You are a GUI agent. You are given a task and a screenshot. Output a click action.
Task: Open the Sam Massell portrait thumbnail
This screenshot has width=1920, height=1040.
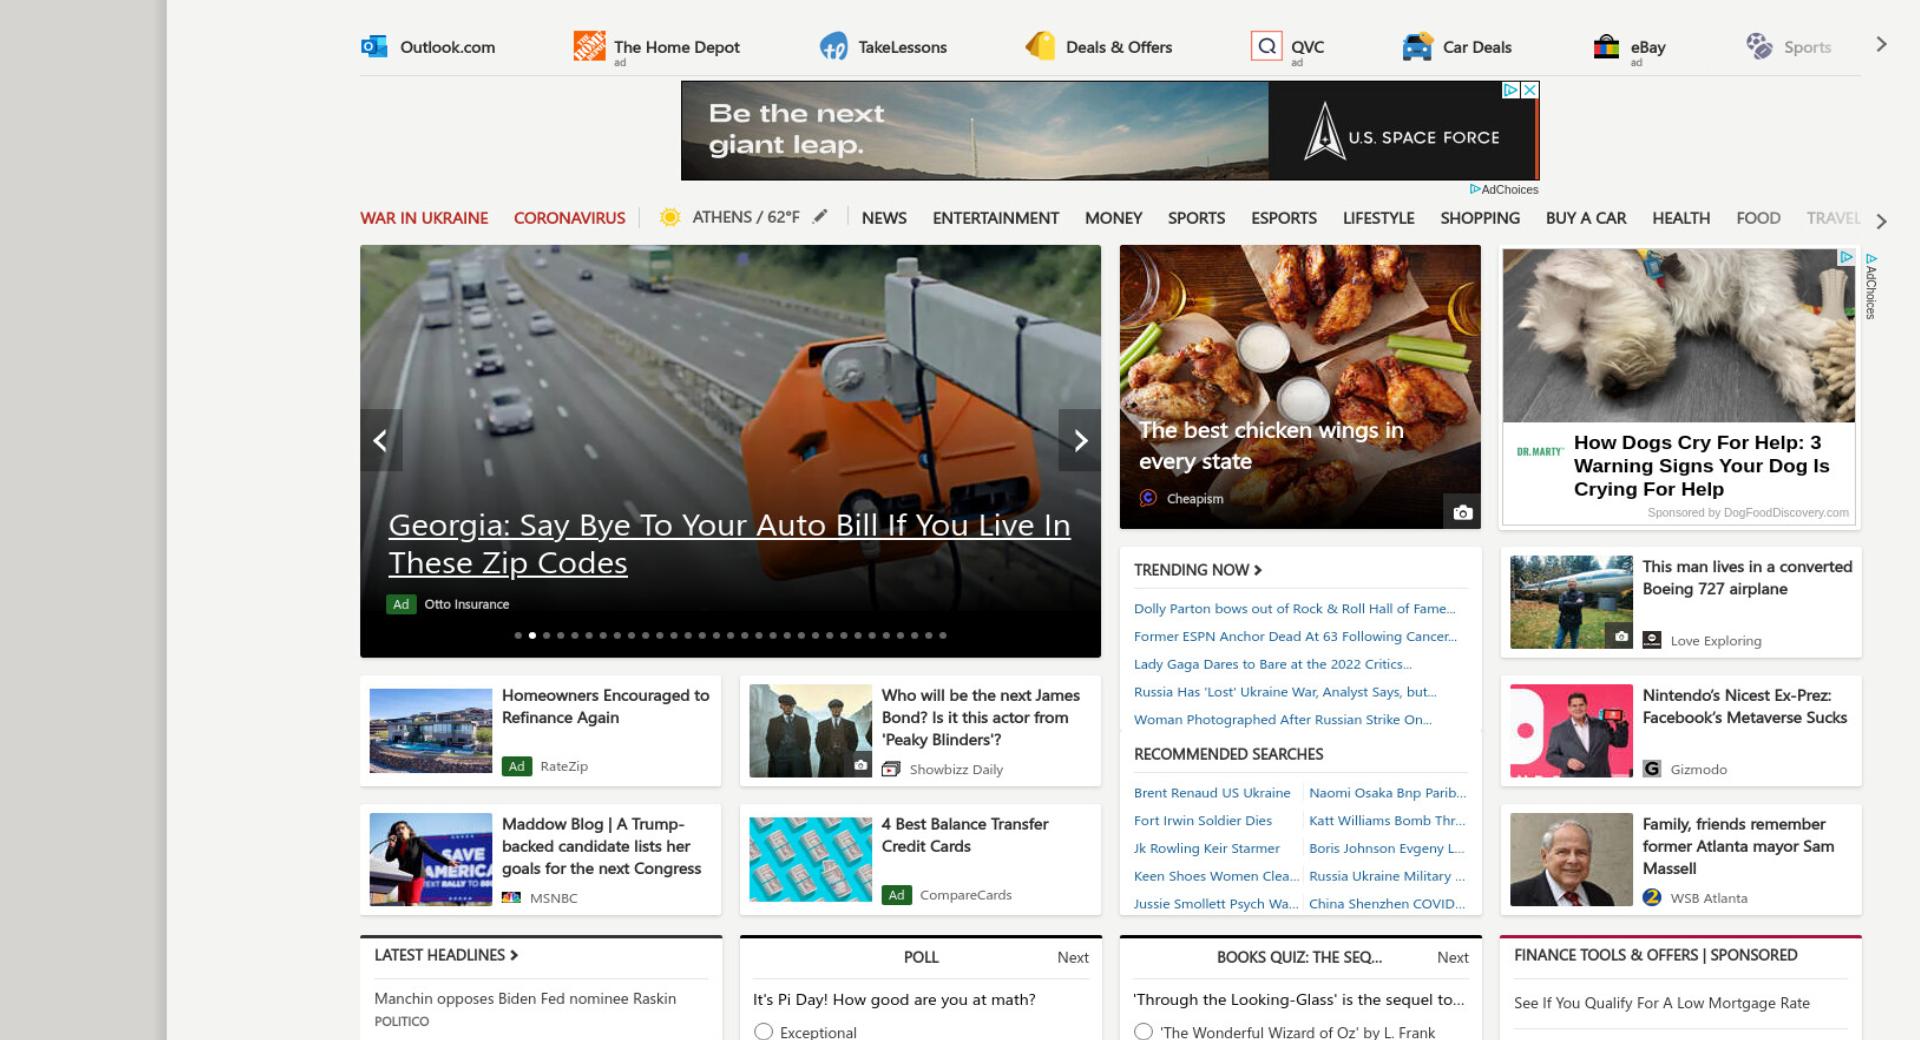(1571, 860)
